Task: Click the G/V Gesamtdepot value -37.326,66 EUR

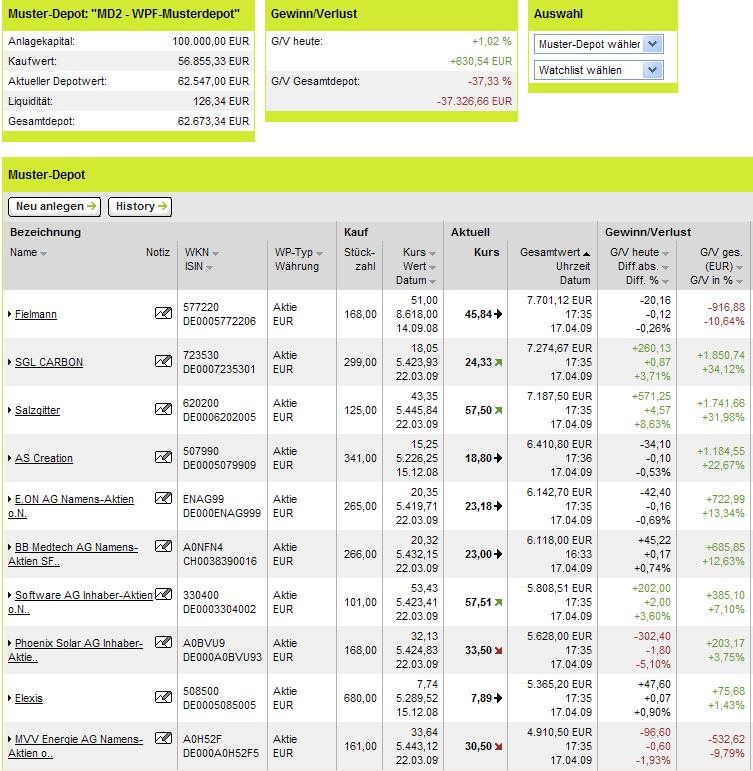Action: (474, 101)
